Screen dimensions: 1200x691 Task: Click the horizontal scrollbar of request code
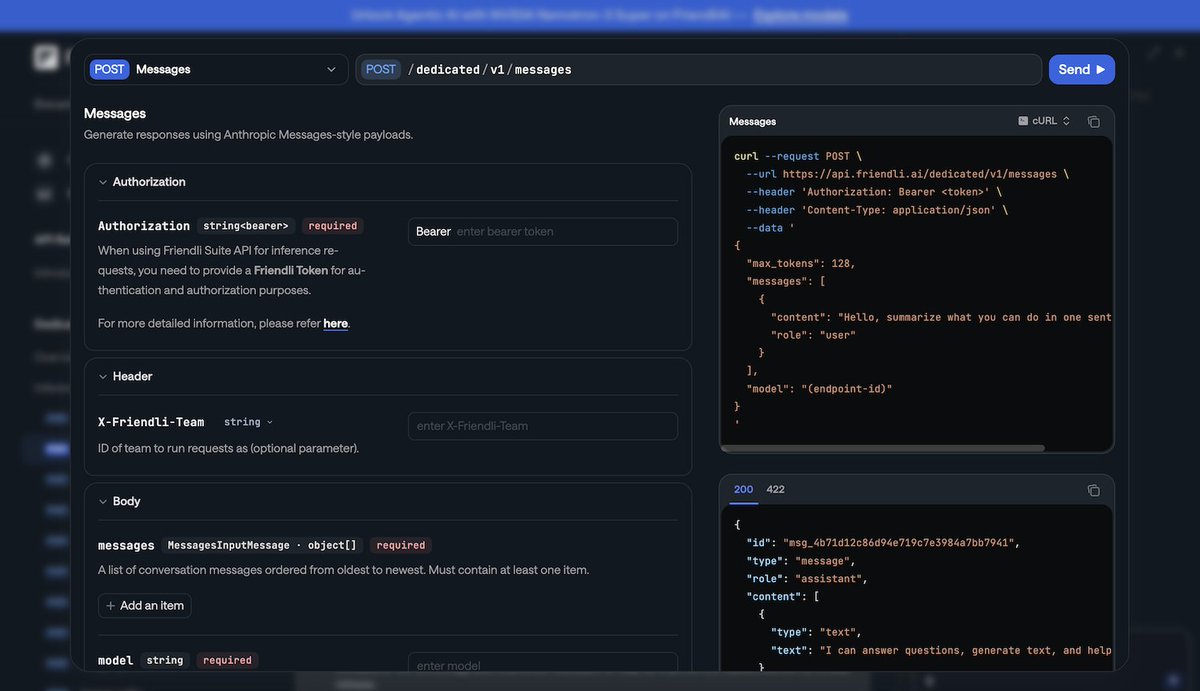[884, 448]
